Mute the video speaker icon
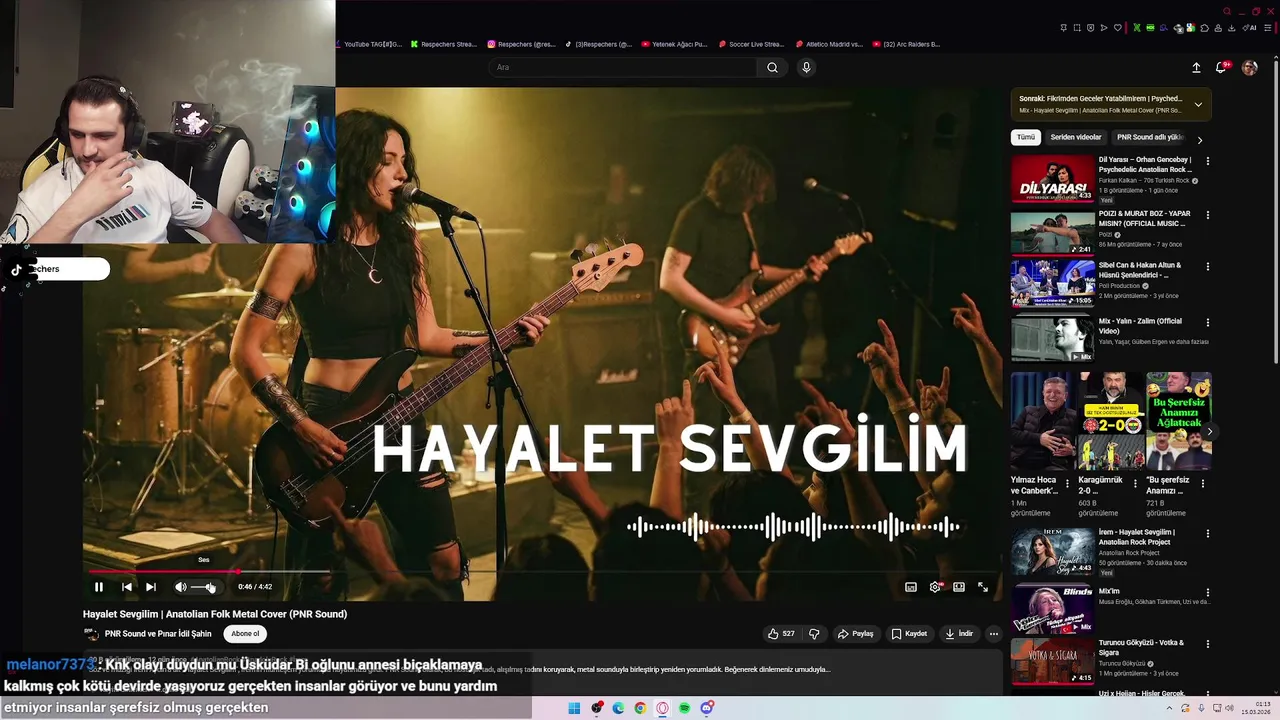Screen dimensions: 1280x720 point(180,587)
